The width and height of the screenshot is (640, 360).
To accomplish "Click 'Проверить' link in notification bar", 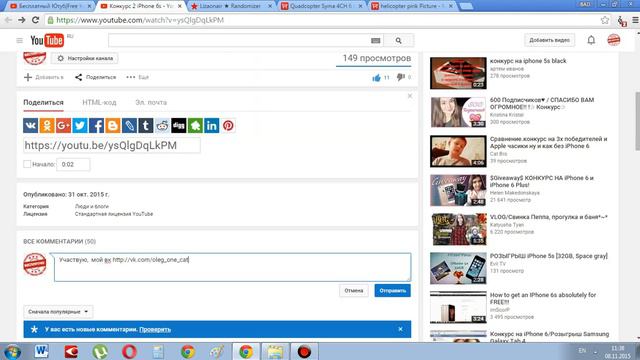I will pyautogui.click(x=155, y=329).
